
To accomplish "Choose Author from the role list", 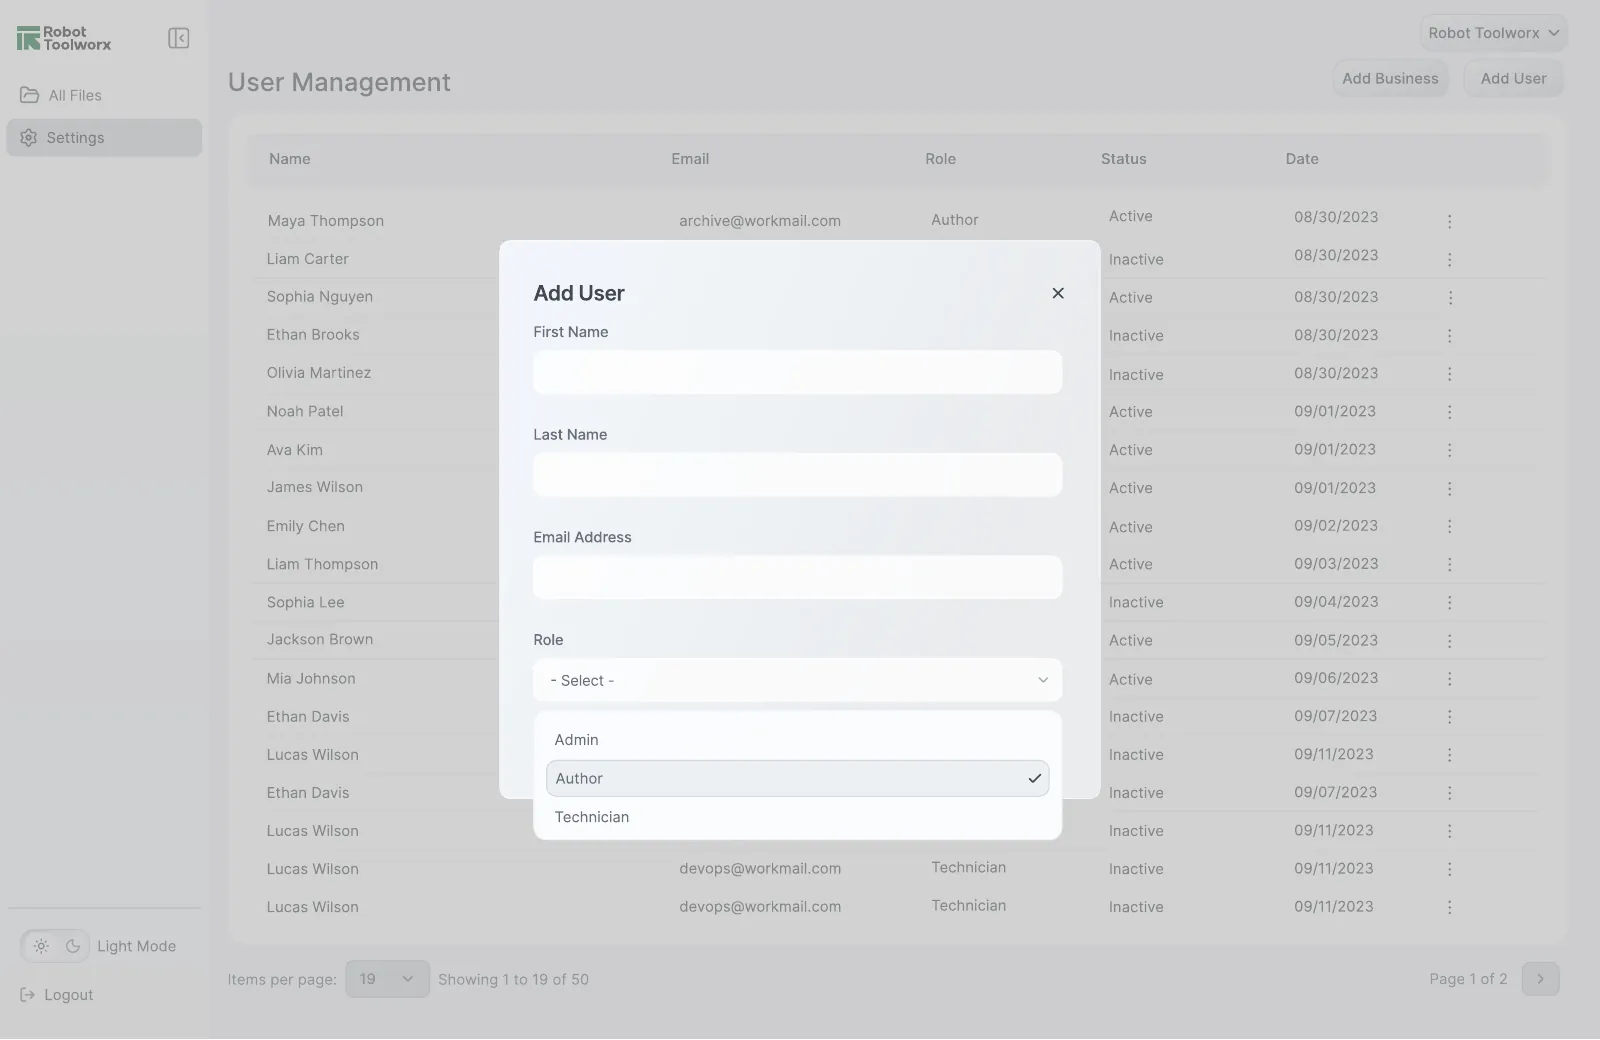I will pyautogui.click(x=797, y=778).
